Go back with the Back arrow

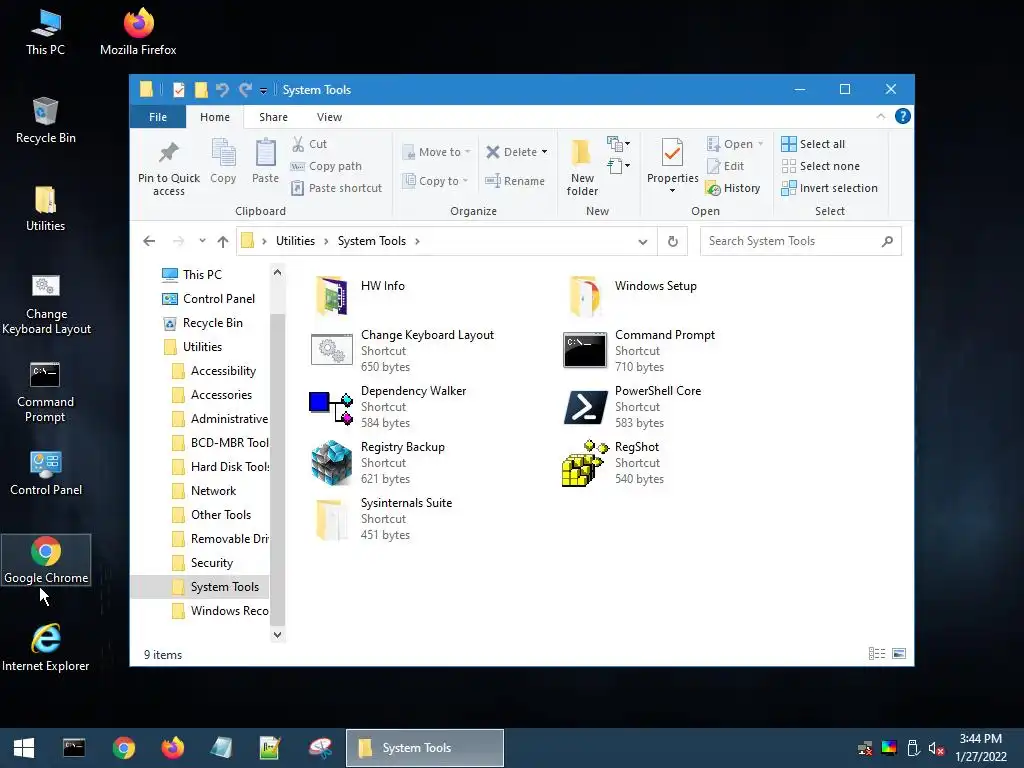pos(149,241)
